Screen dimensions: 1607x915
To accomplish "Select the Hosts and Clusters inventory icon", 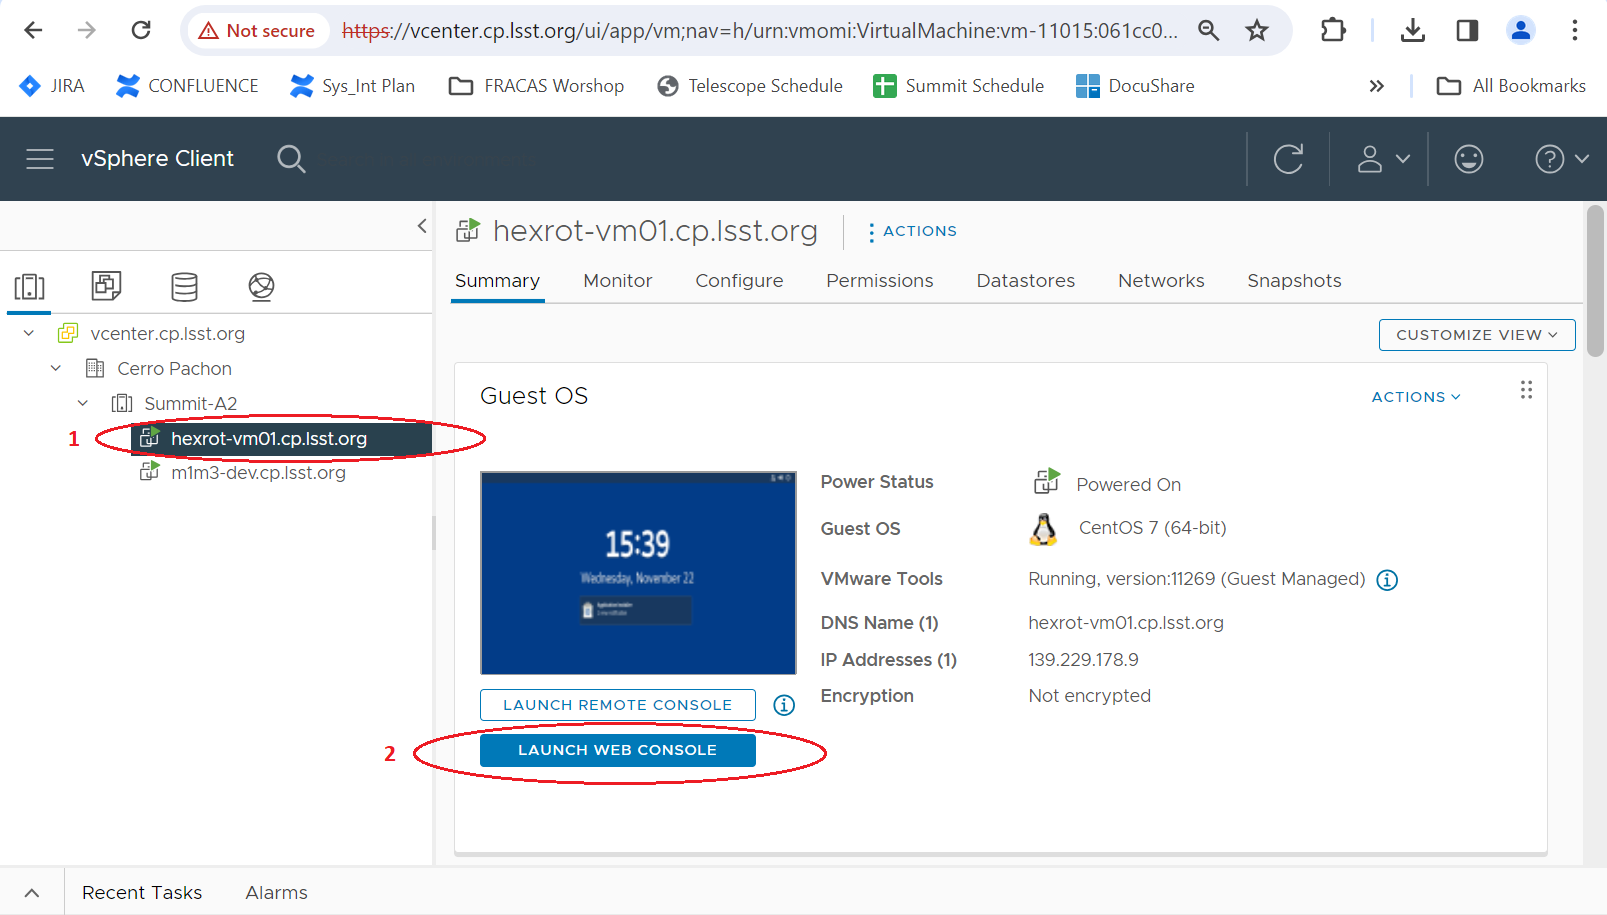I will pyautogui.click(x=30, y=287).
